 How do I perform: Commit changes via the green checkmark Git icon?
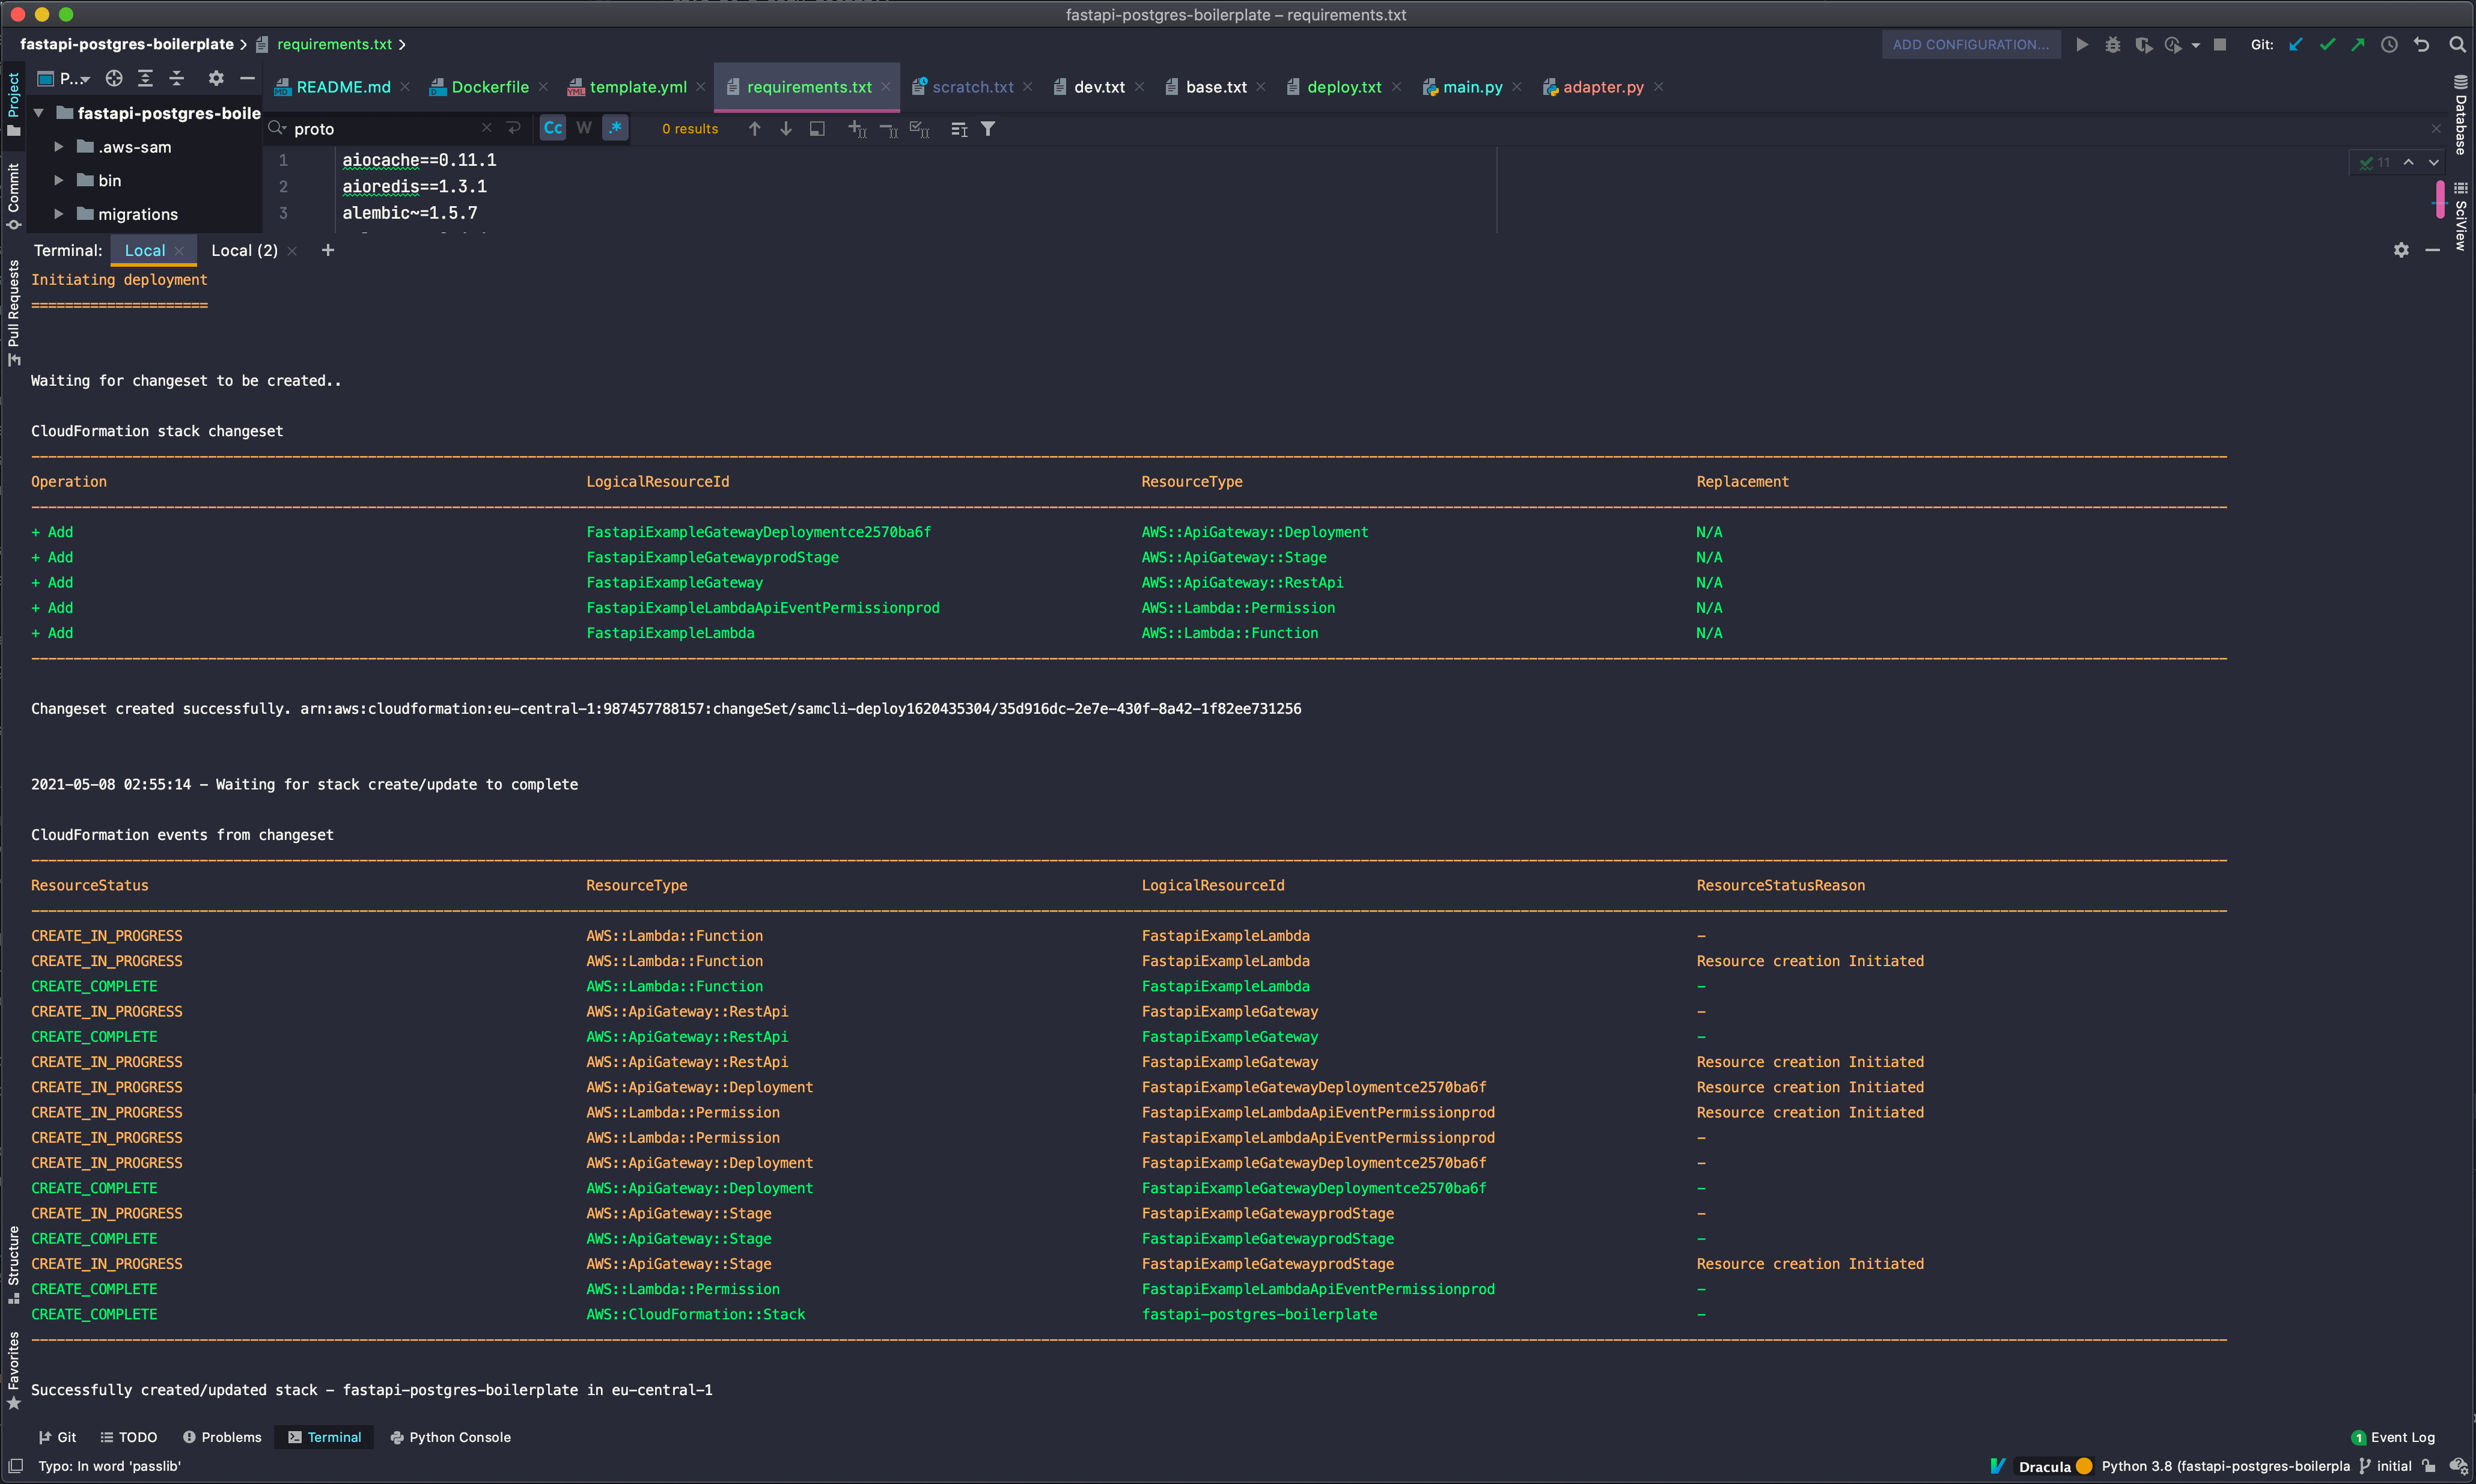(x=2328, y=44)
